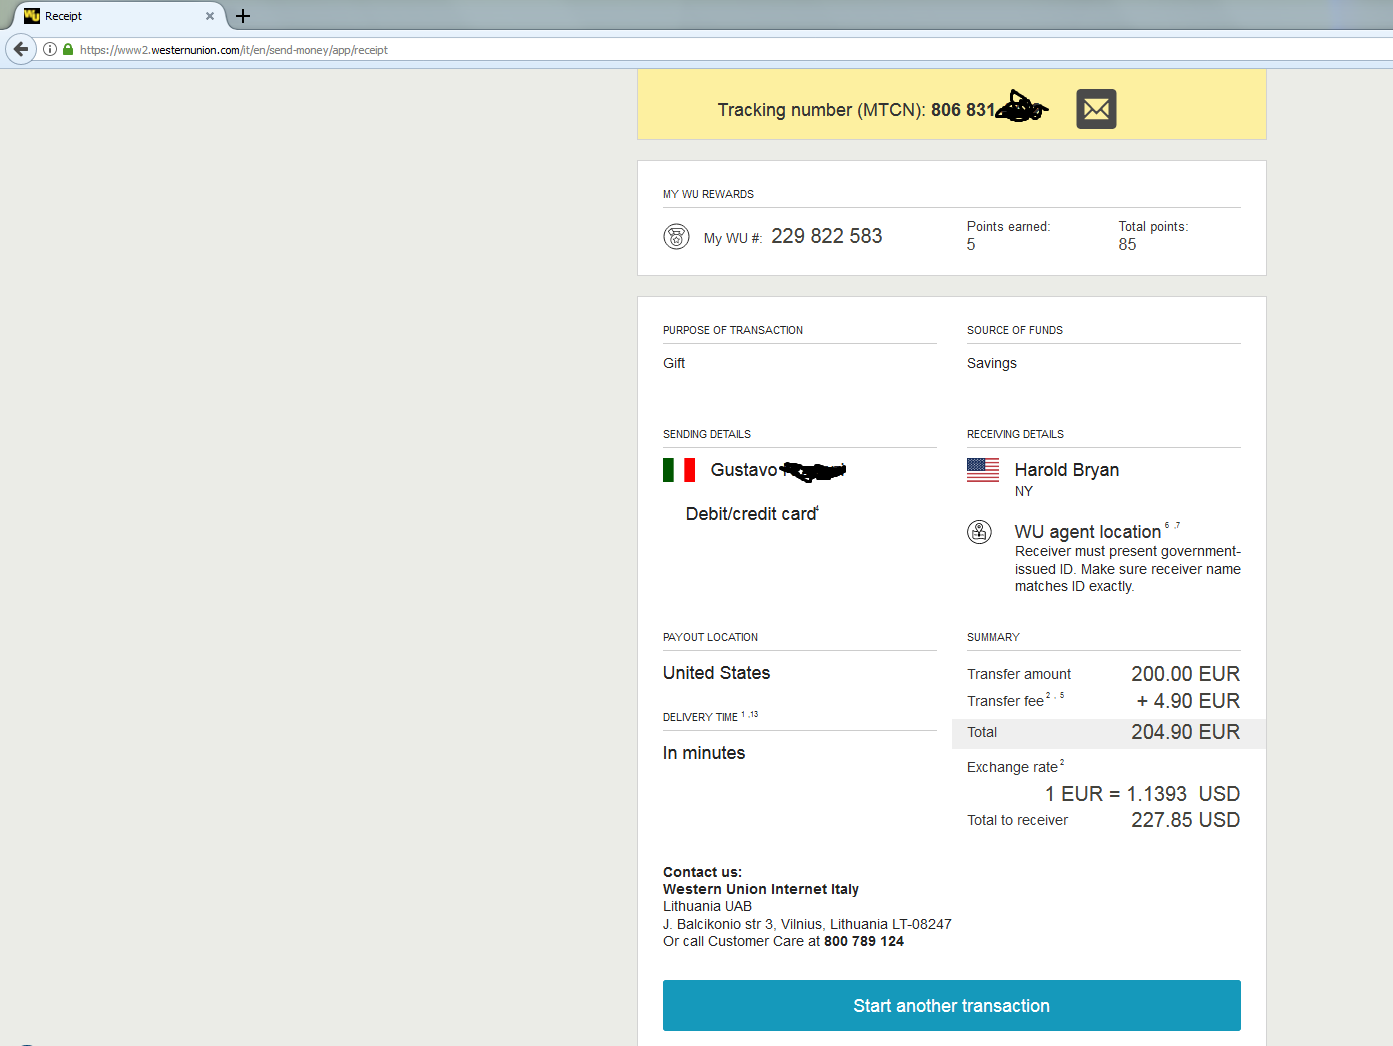Image resolution: width=1393 pixels, height=1046 pixels.
Task: Click the SUMMARY section heading
Action: pyautogui.click(x=994, y=637)
